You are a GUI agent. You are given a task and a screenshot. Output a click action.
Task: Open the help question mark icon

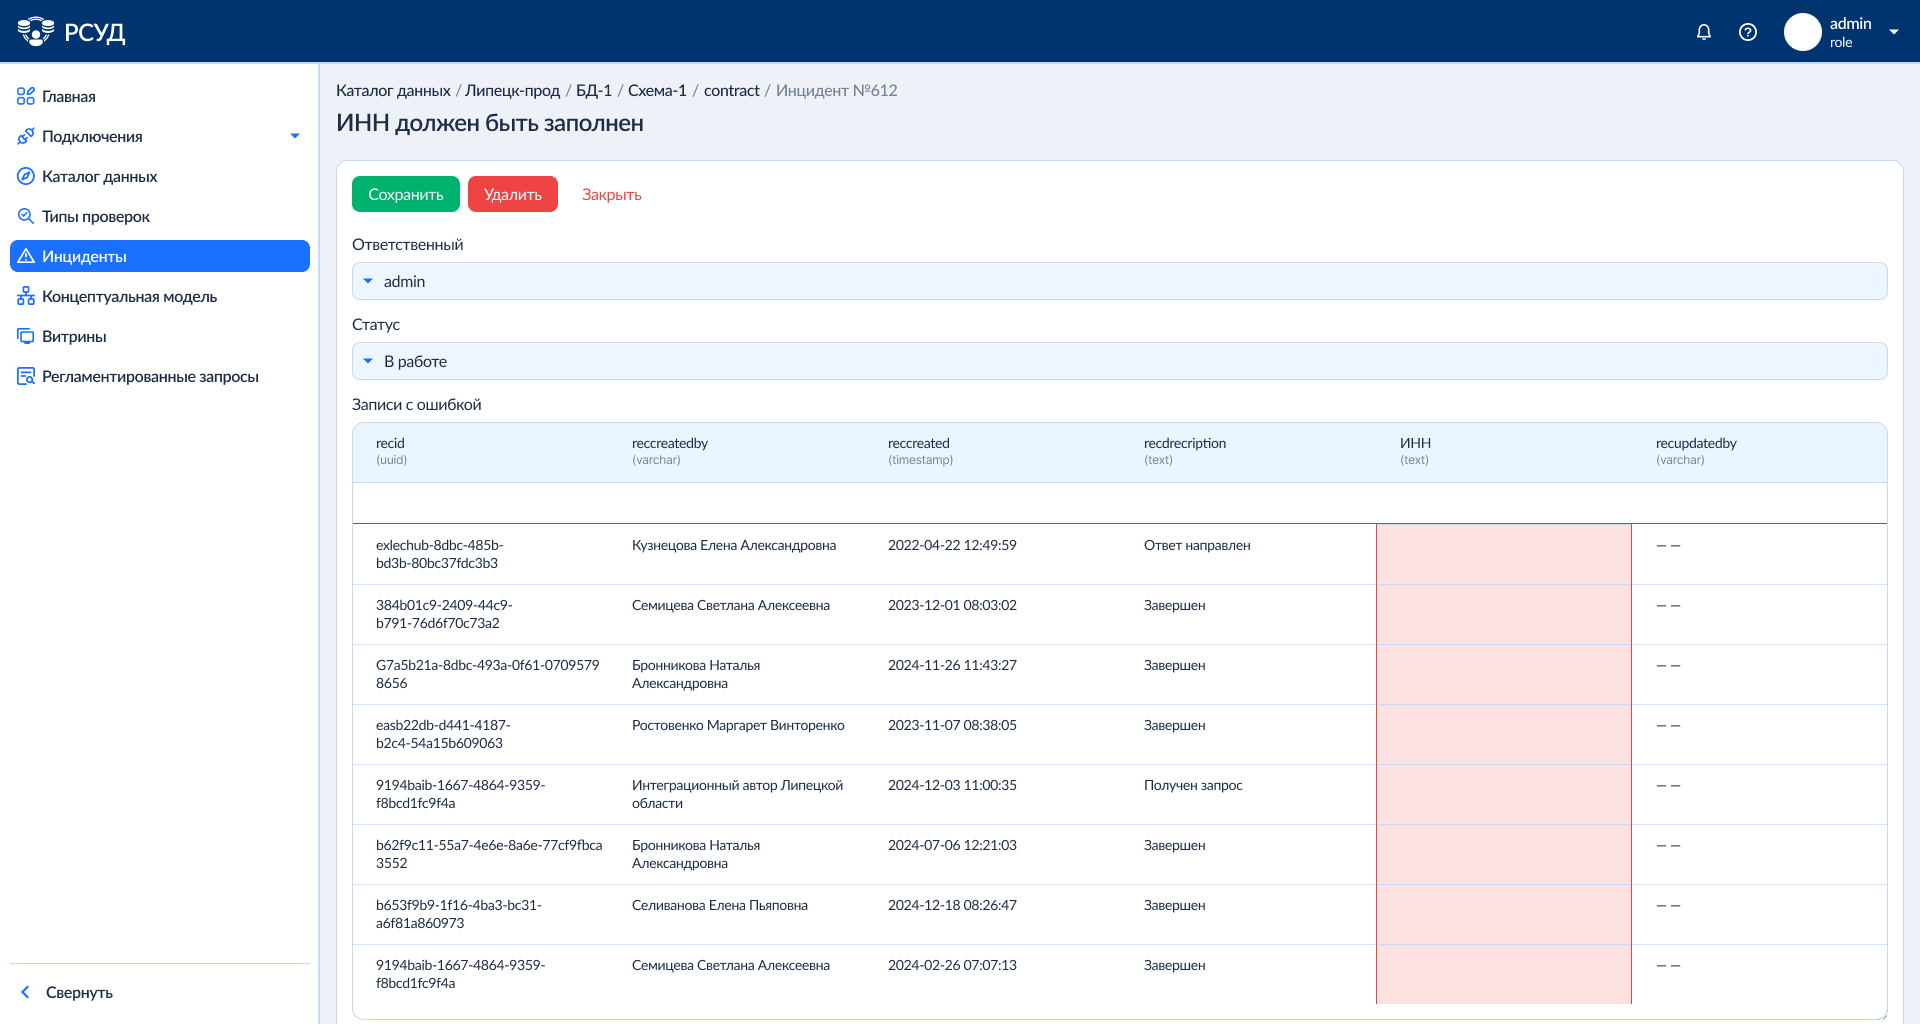pos(1748,32)
